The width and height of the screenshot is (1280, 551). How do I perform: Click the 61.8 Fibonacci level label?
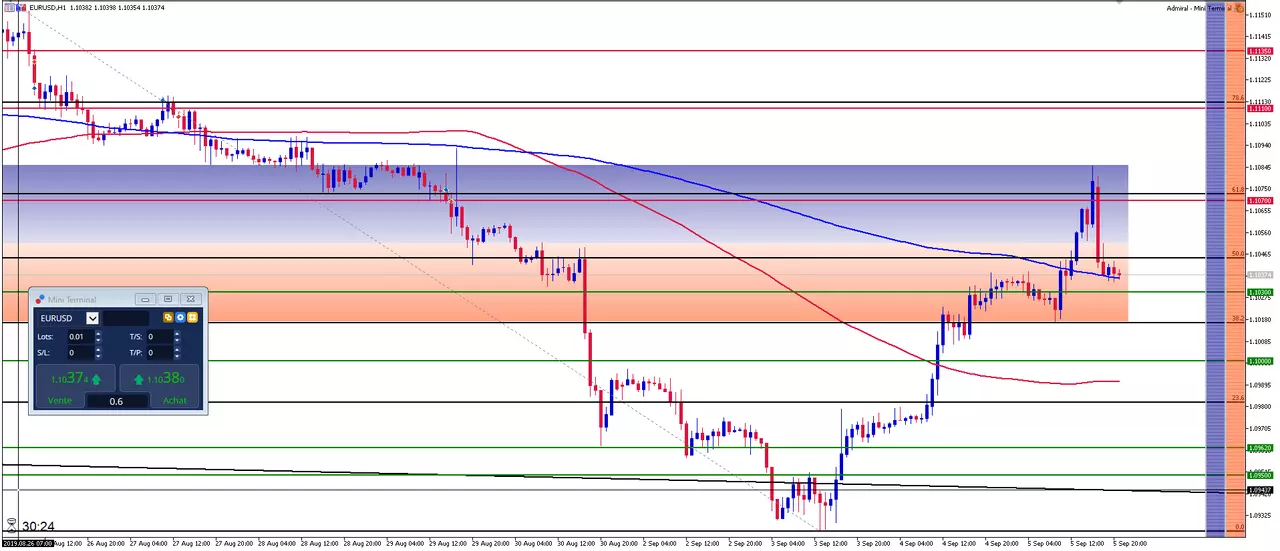click(x=1237, y=189)
